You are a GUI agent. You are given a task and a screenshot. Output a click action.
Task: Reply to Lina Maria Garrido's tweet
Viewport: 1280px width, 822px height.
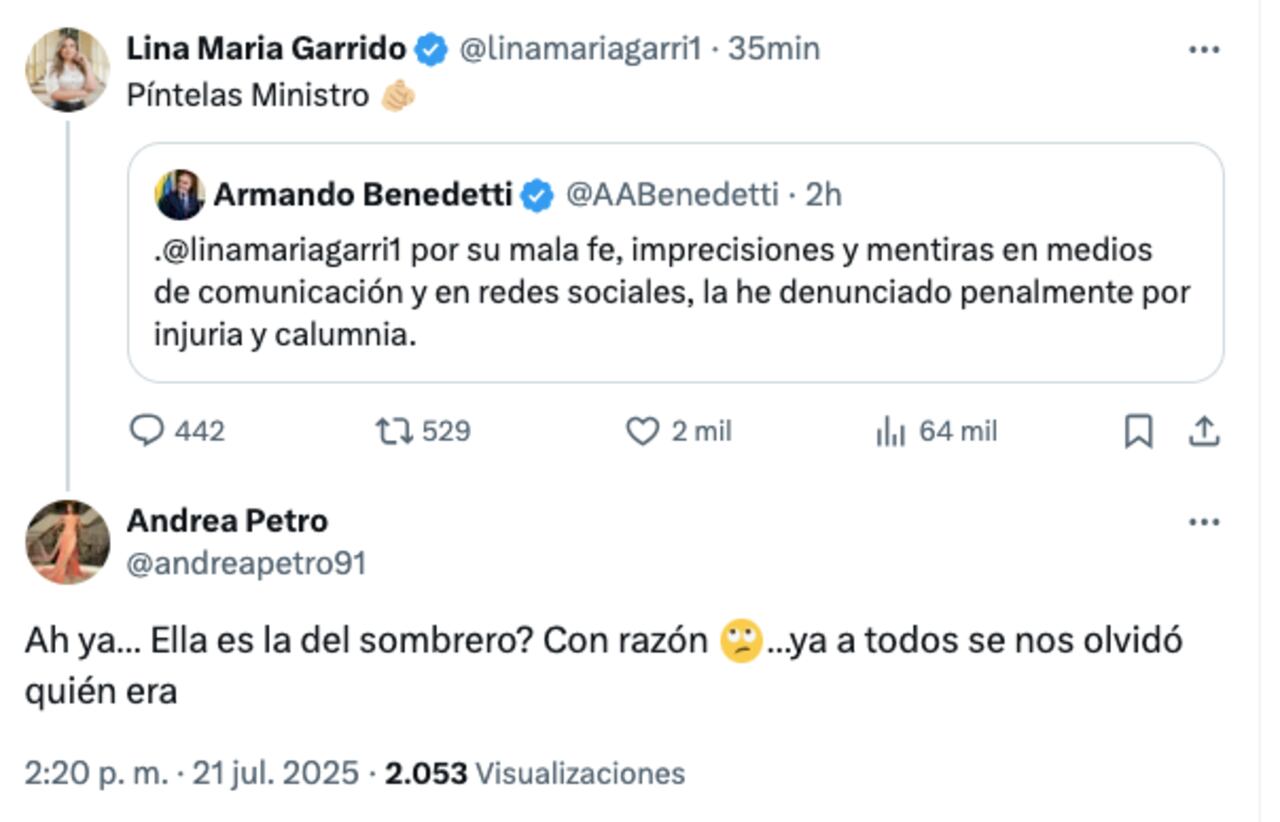(x=149, y=431)
